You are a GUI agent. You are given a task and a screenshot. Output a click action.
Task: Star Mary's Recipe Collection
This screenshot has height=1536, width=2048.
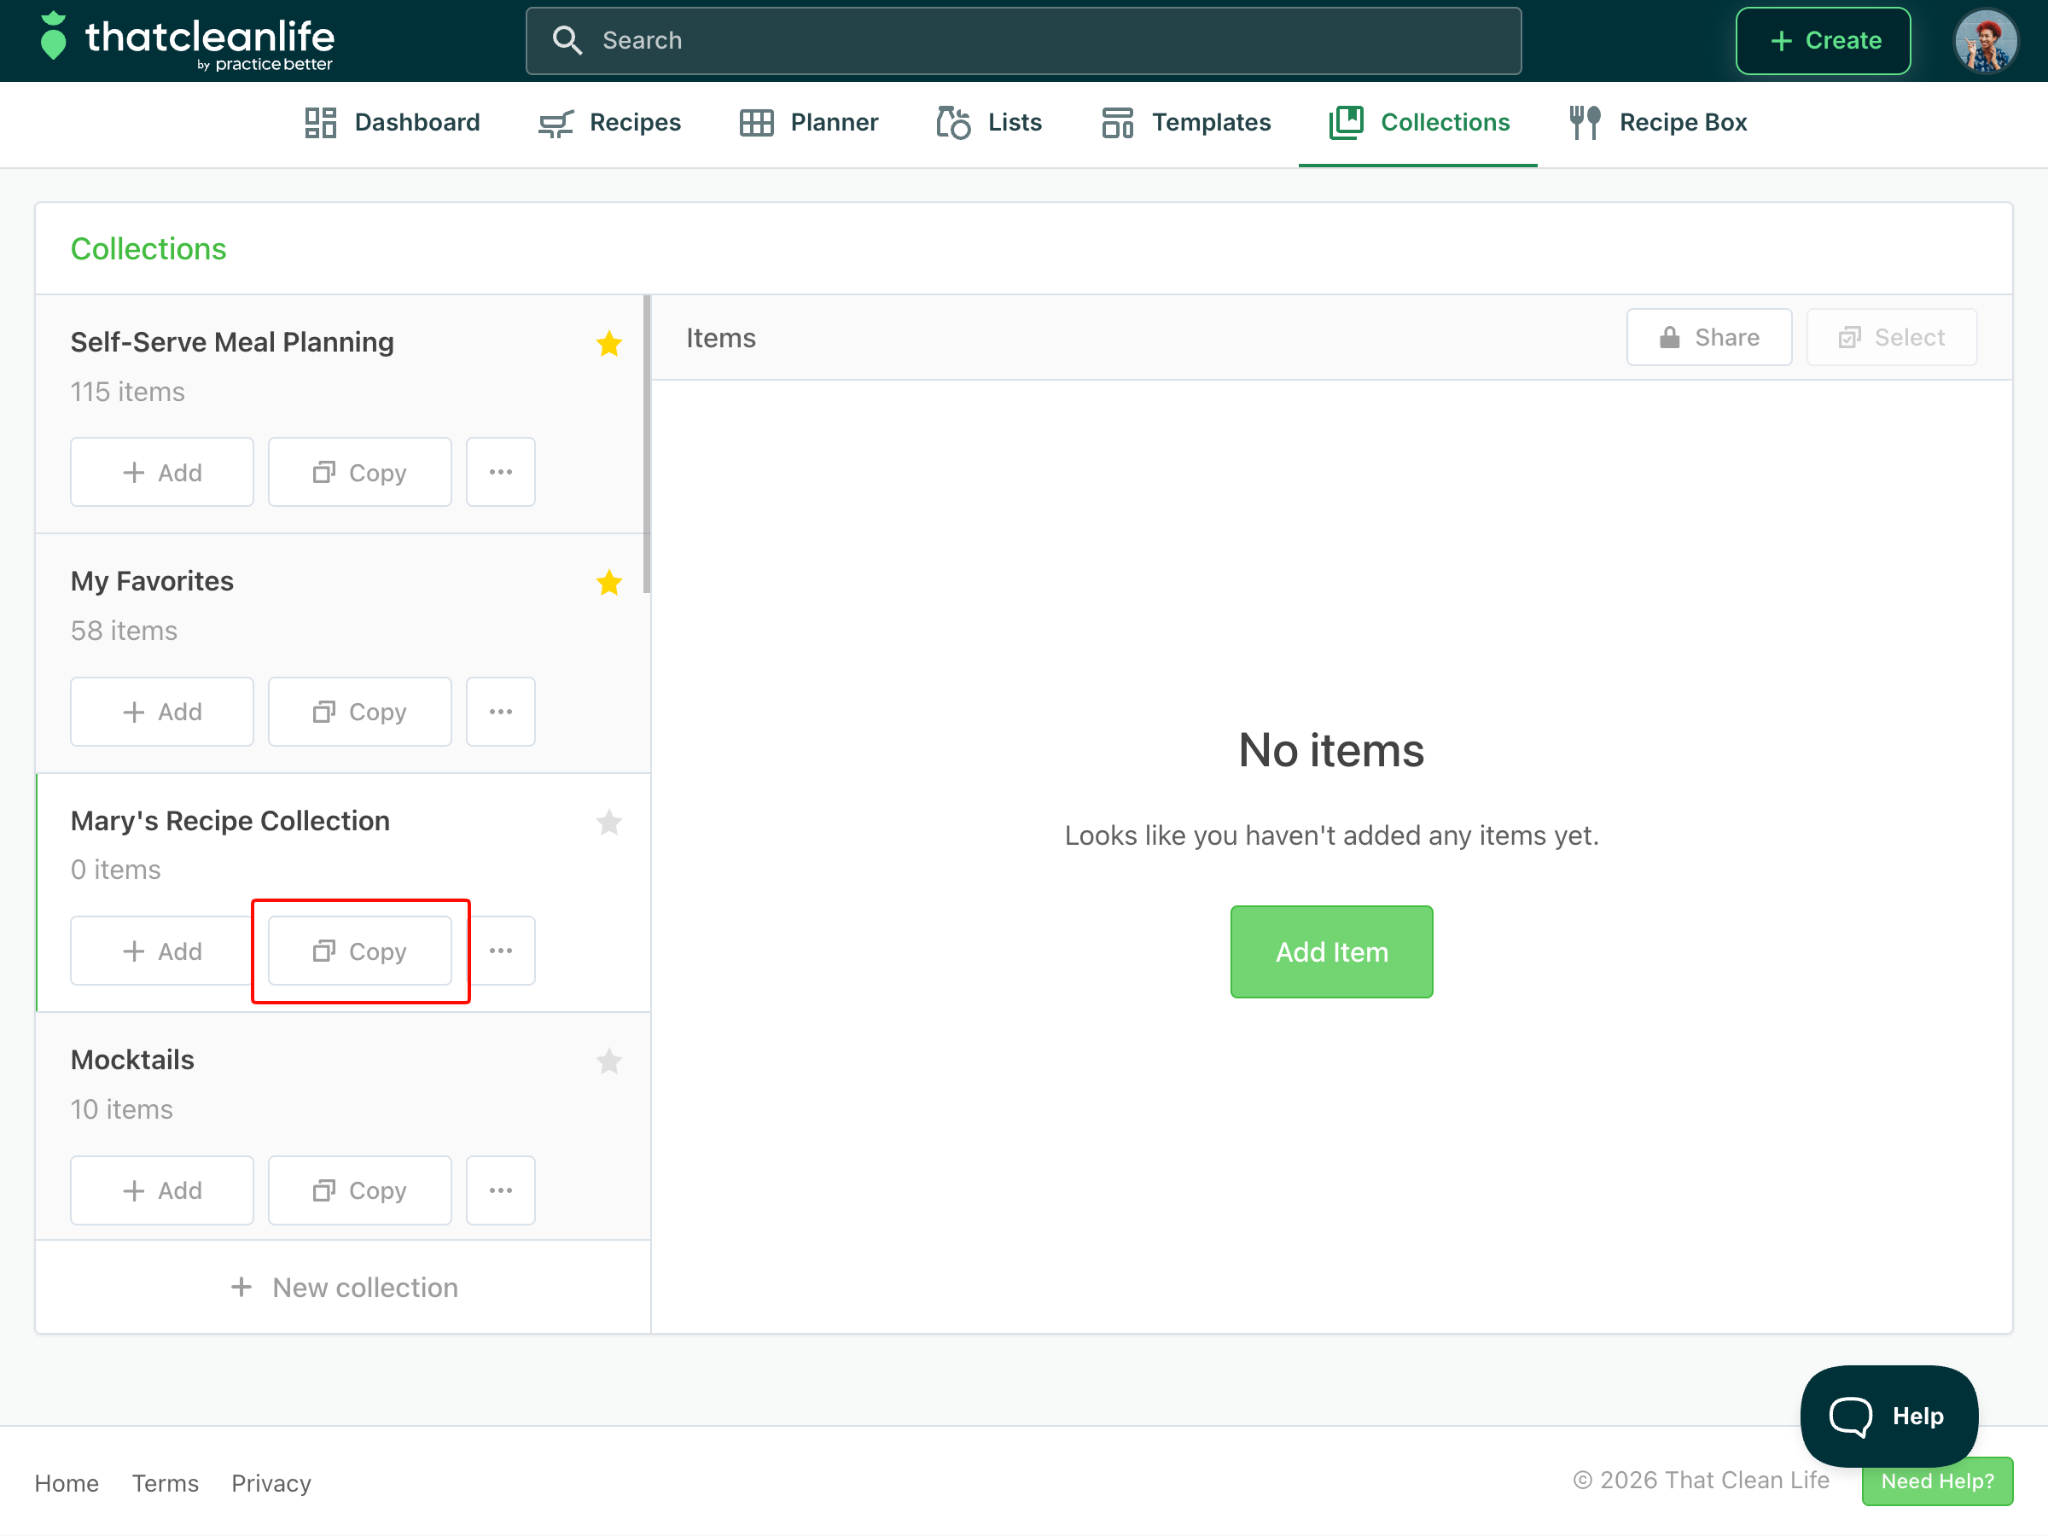tap(609, 822)
